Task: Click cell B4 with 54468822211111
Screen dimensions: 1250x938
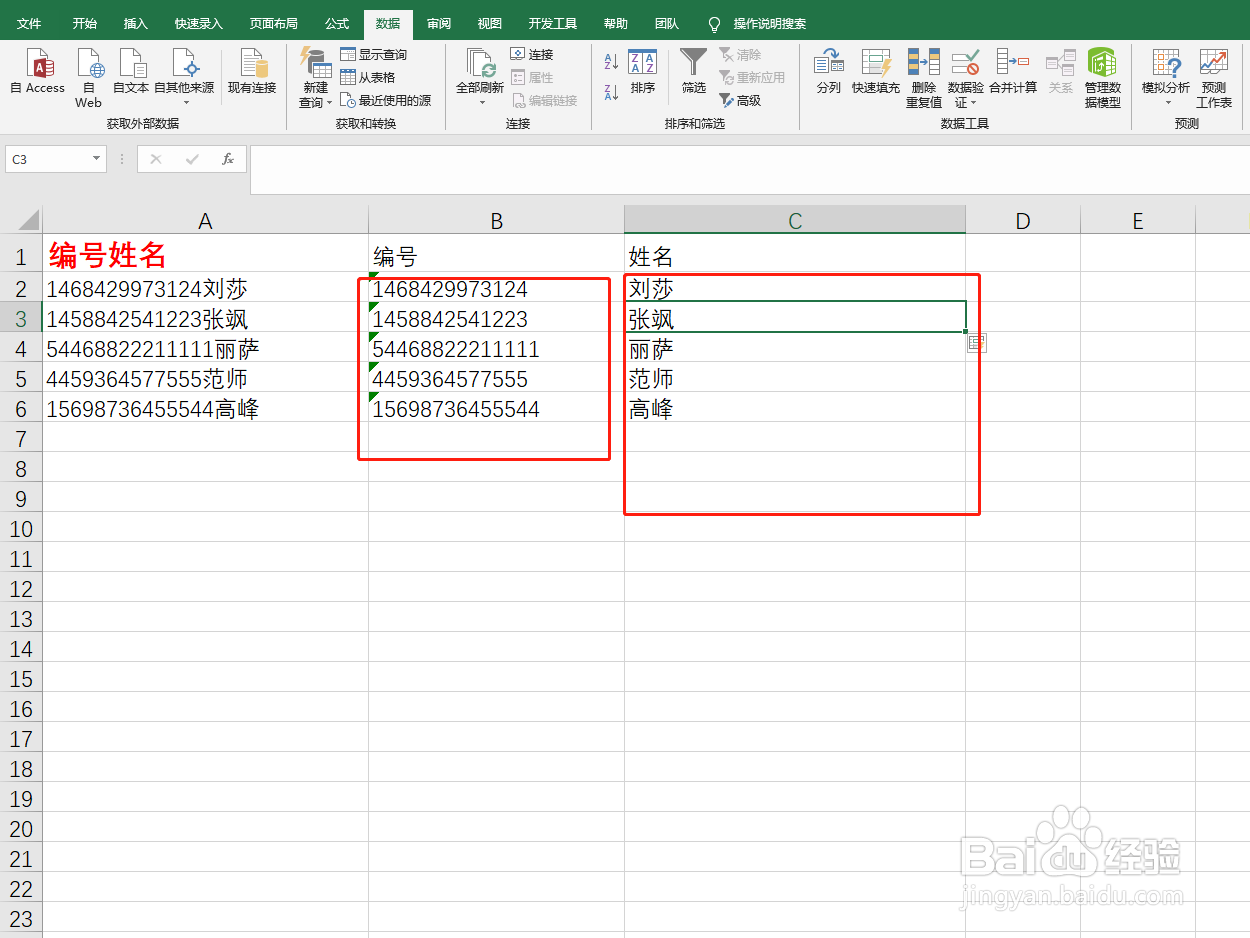Action: pyautogui.click(x=496, y=349)
